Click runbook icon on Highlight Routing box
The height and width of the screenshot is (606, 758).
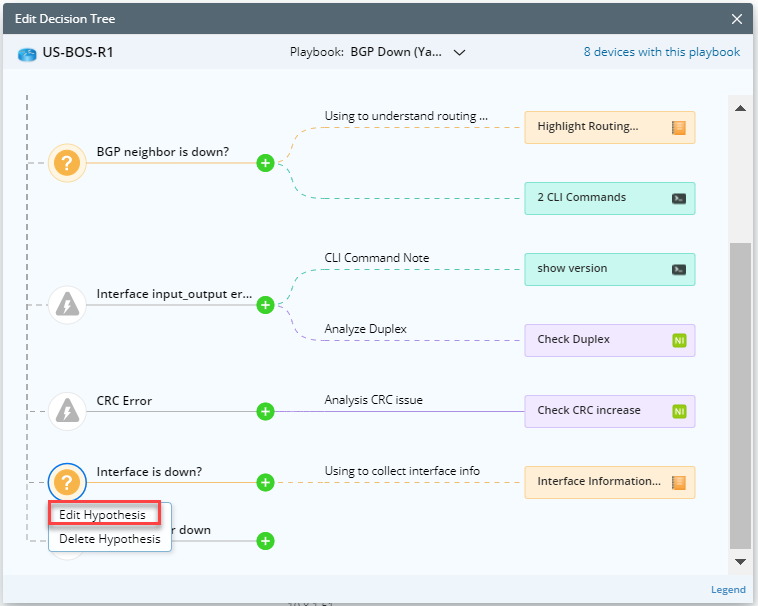click(x=679, y=128)
